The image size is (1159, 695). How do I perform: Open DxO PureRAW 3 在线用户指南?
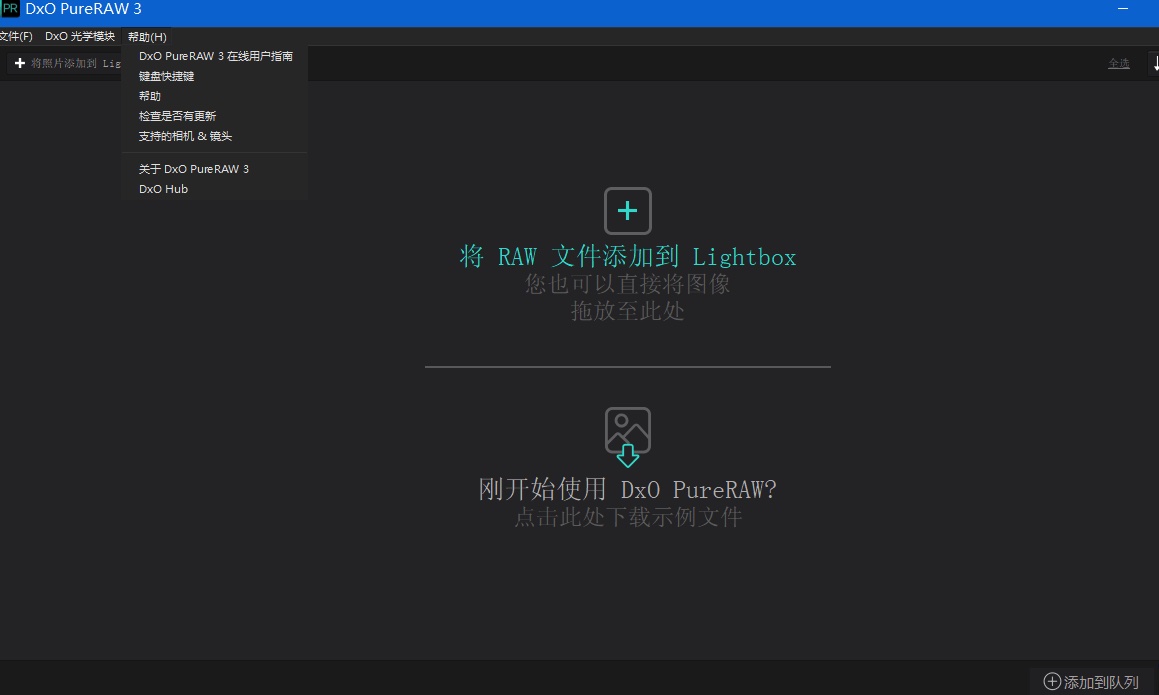[x=215, y=56]
